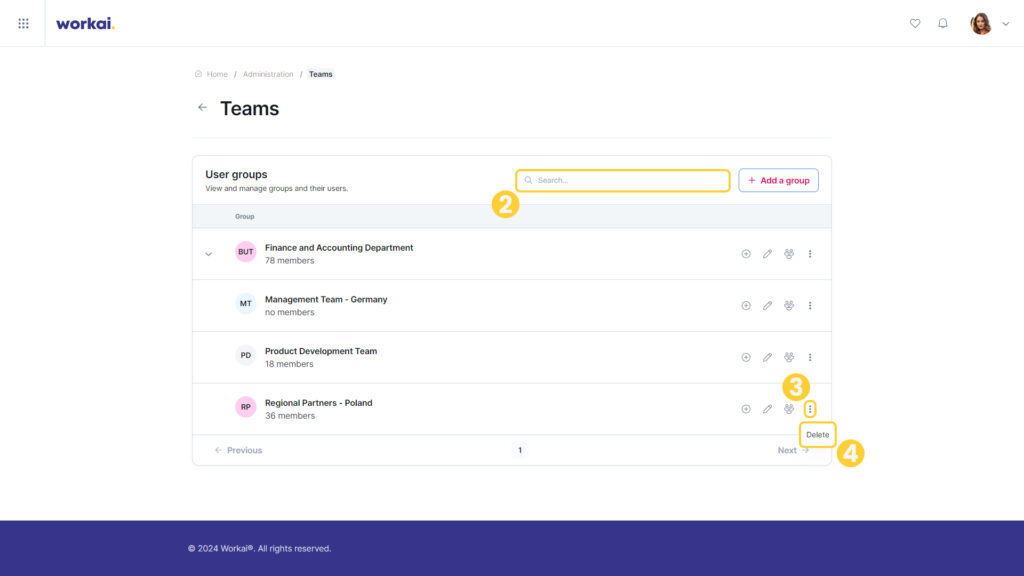
Task: Open user profile dropdown arrow
Action: [x=1006, y=24]
